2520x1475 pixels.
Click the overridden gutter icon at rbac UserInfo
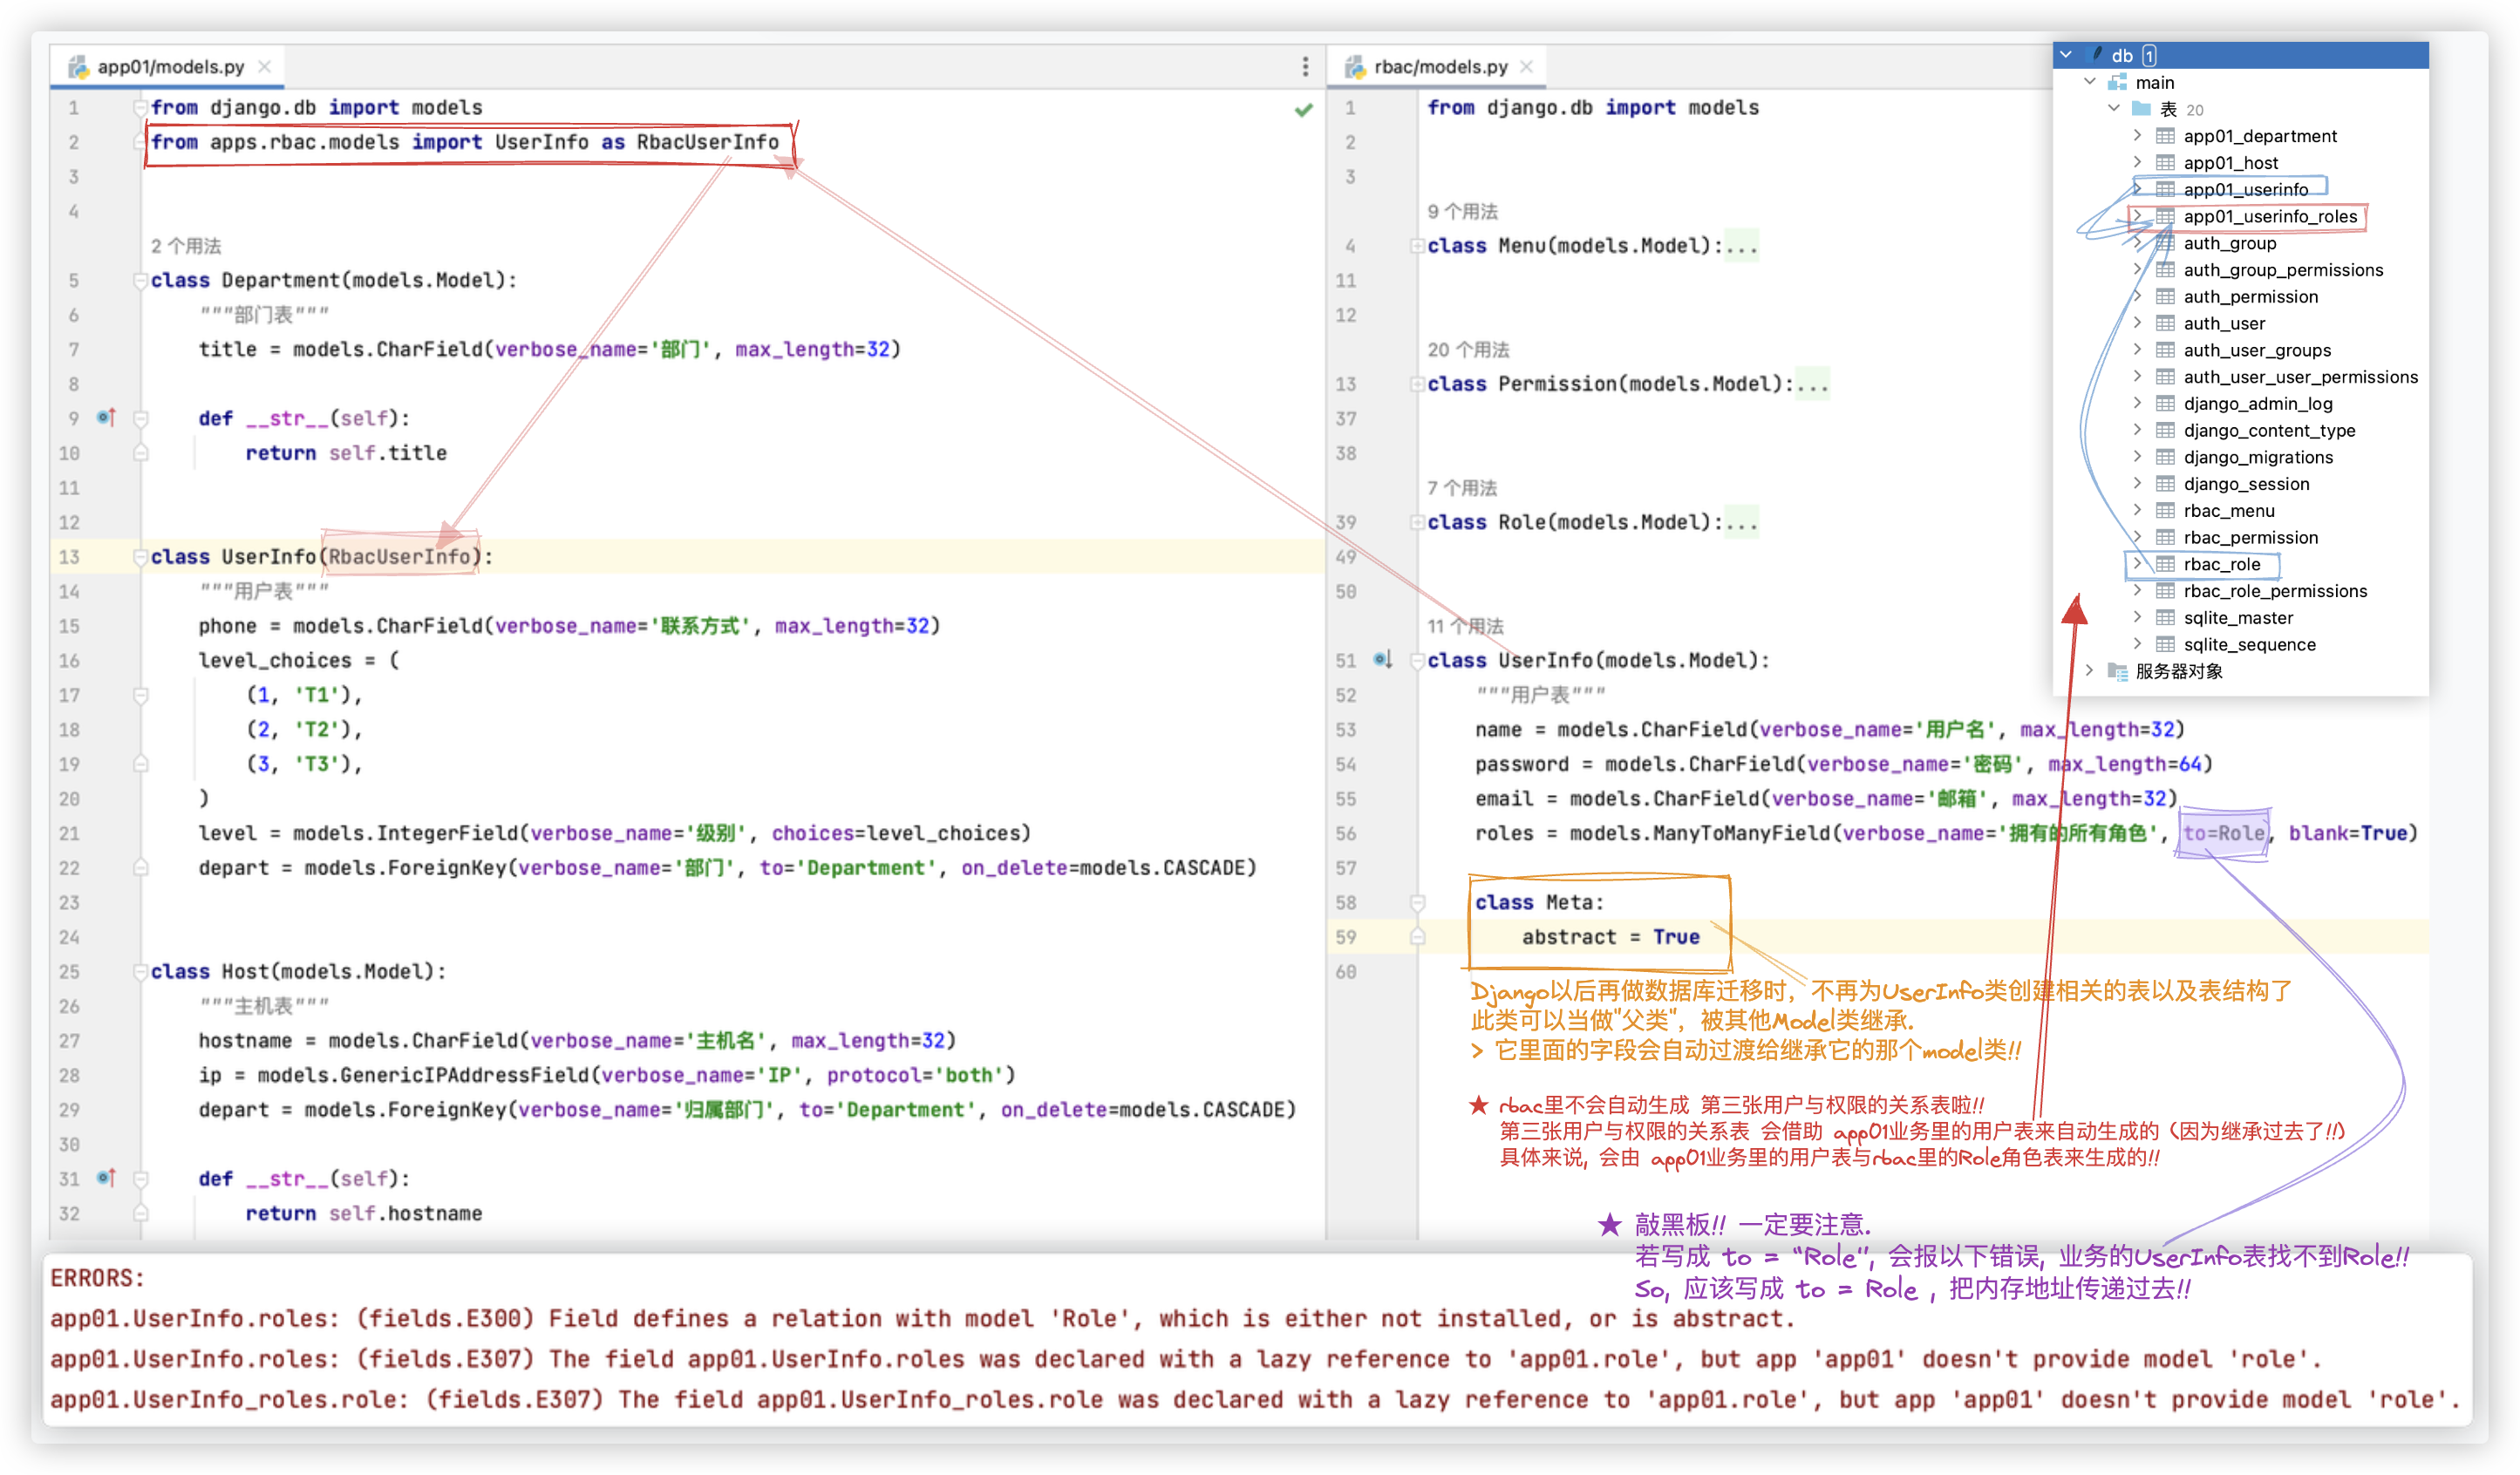pos(1382,659)
